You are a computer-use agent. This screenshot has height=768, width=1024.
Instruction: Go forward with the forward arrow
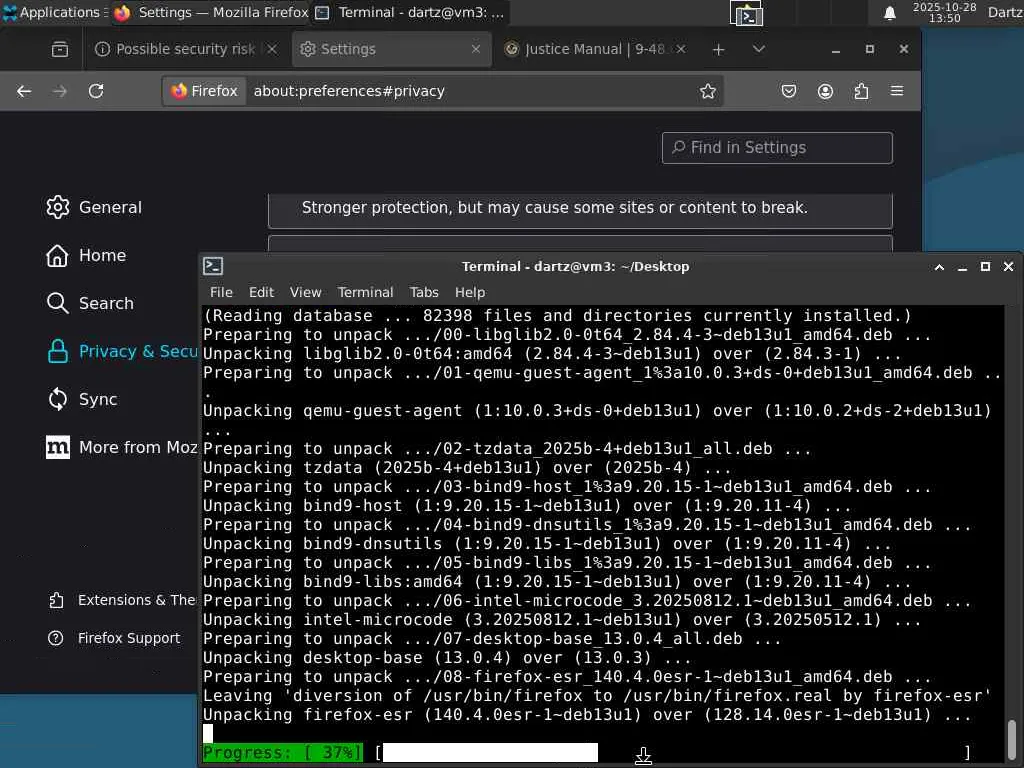point(59,91)
